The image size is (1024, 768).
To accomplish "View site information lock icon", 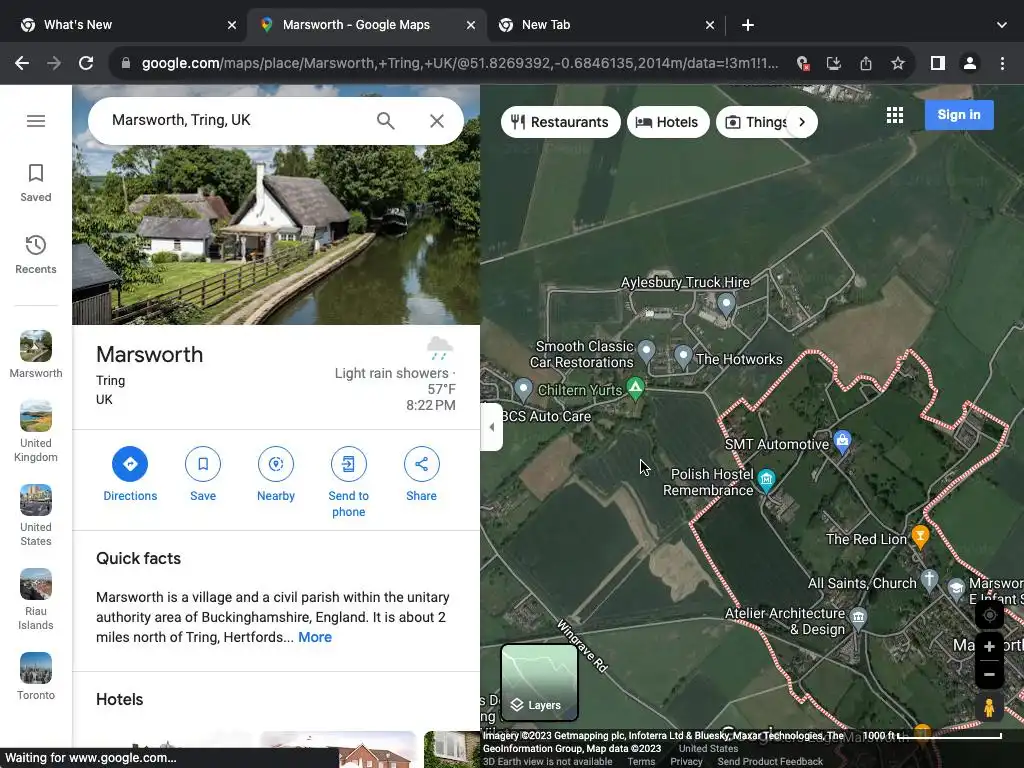I will tap(126, 63).
